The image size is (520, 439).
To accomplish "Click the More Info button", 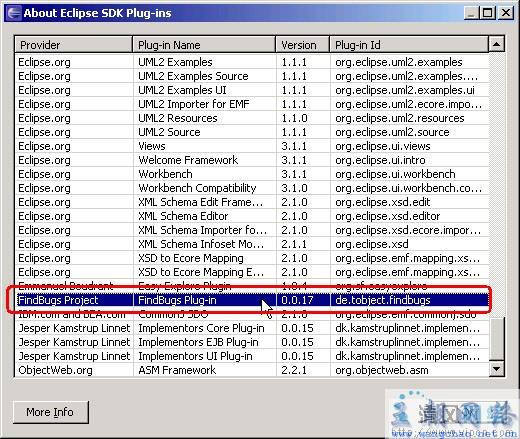I will point(51,412).
